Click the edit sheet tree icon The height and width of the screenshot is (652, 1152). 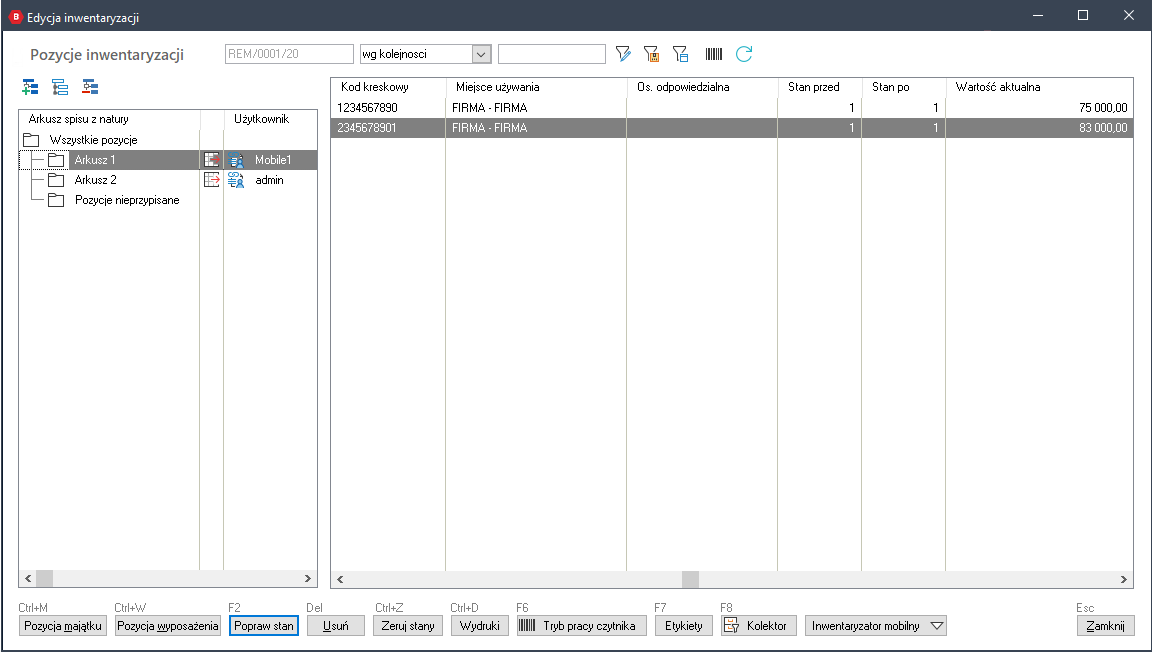coord(60,87)
